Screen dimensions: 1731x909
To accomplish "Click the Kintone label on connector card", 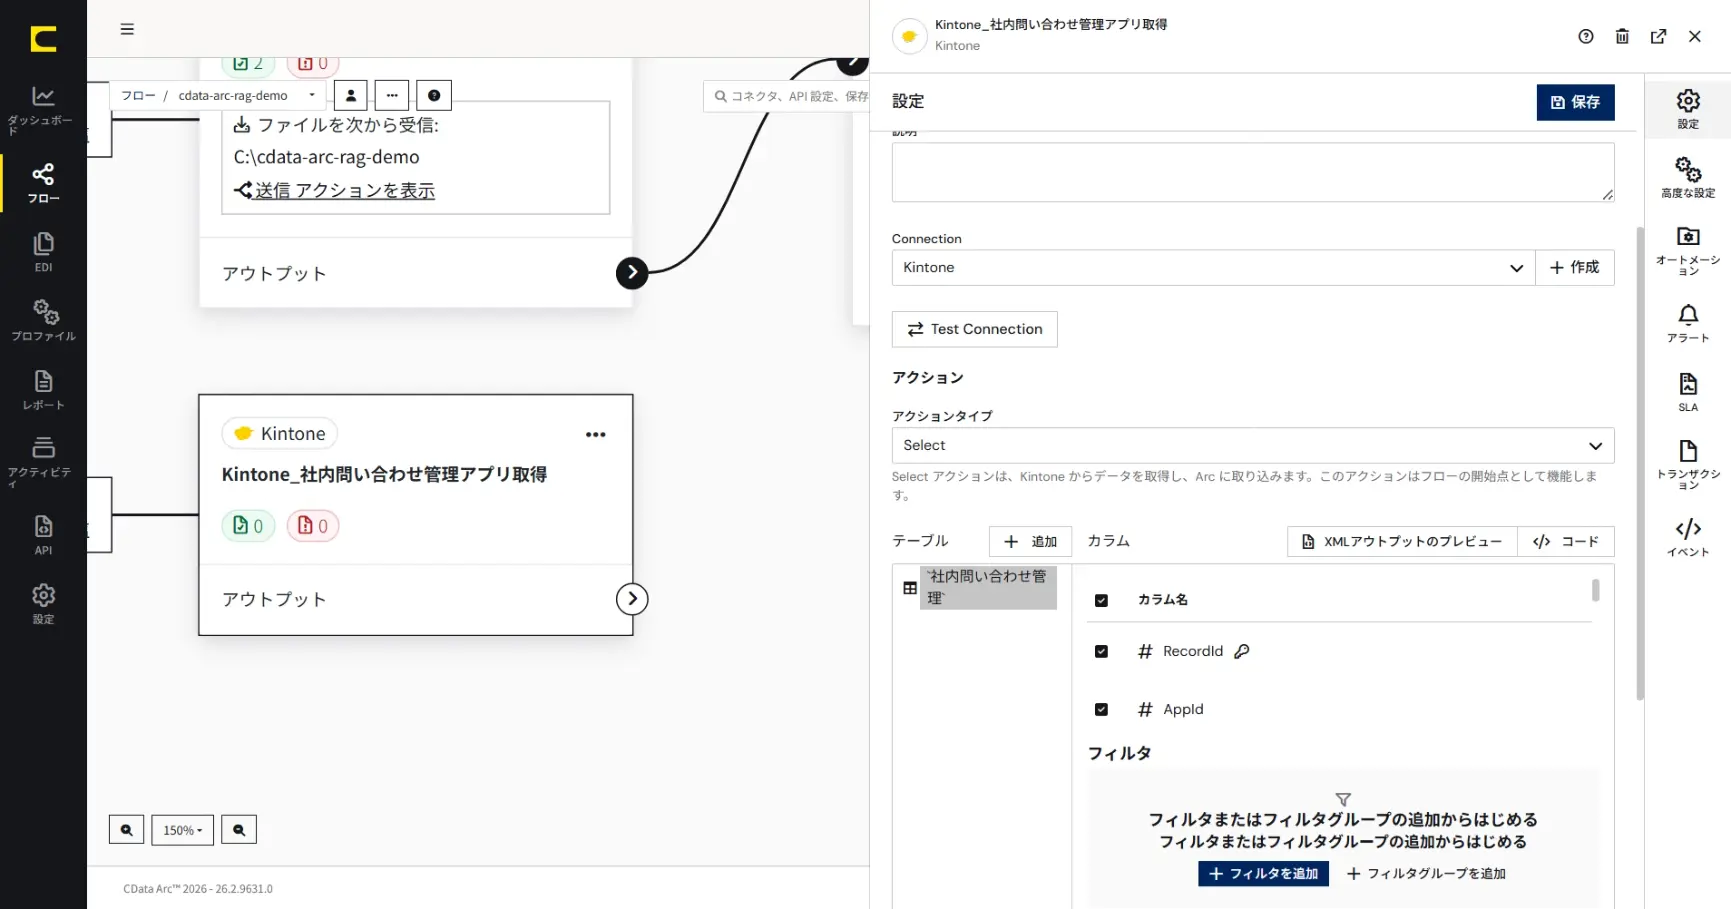I will [x=280, y=434].
